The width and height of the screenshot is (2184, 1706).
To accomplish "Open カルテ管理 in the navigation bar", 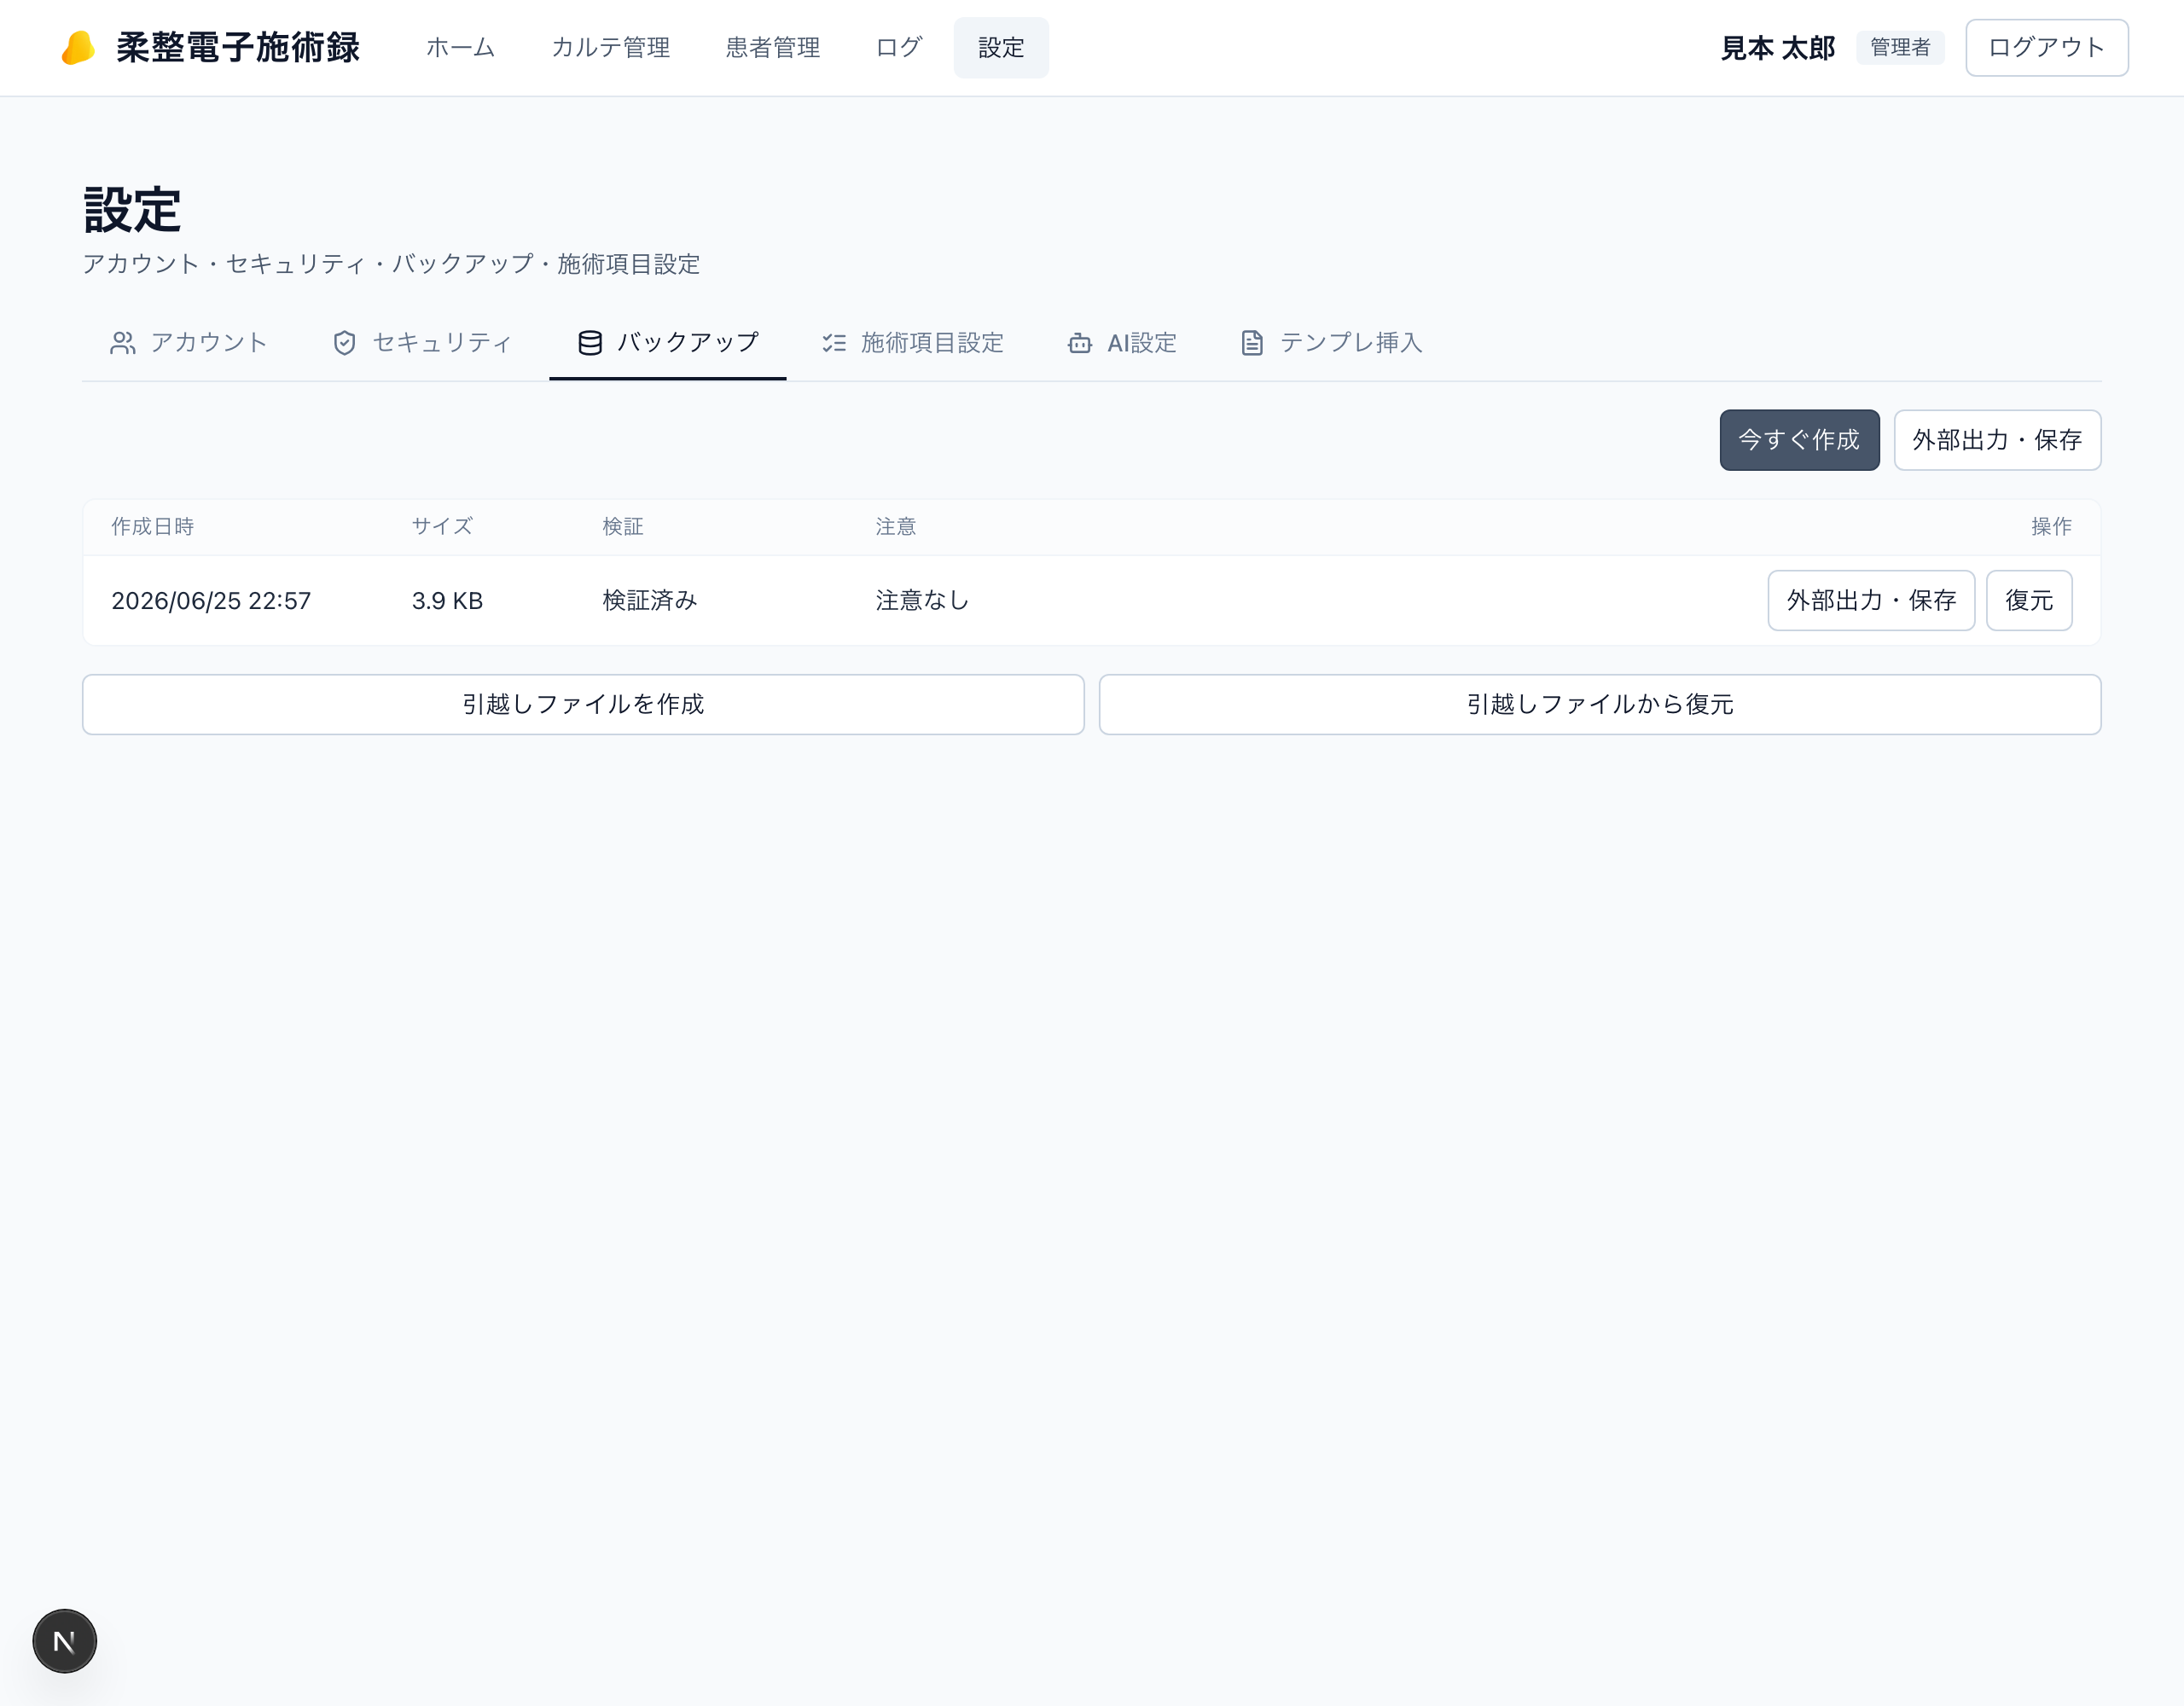I will pos(611,47).
